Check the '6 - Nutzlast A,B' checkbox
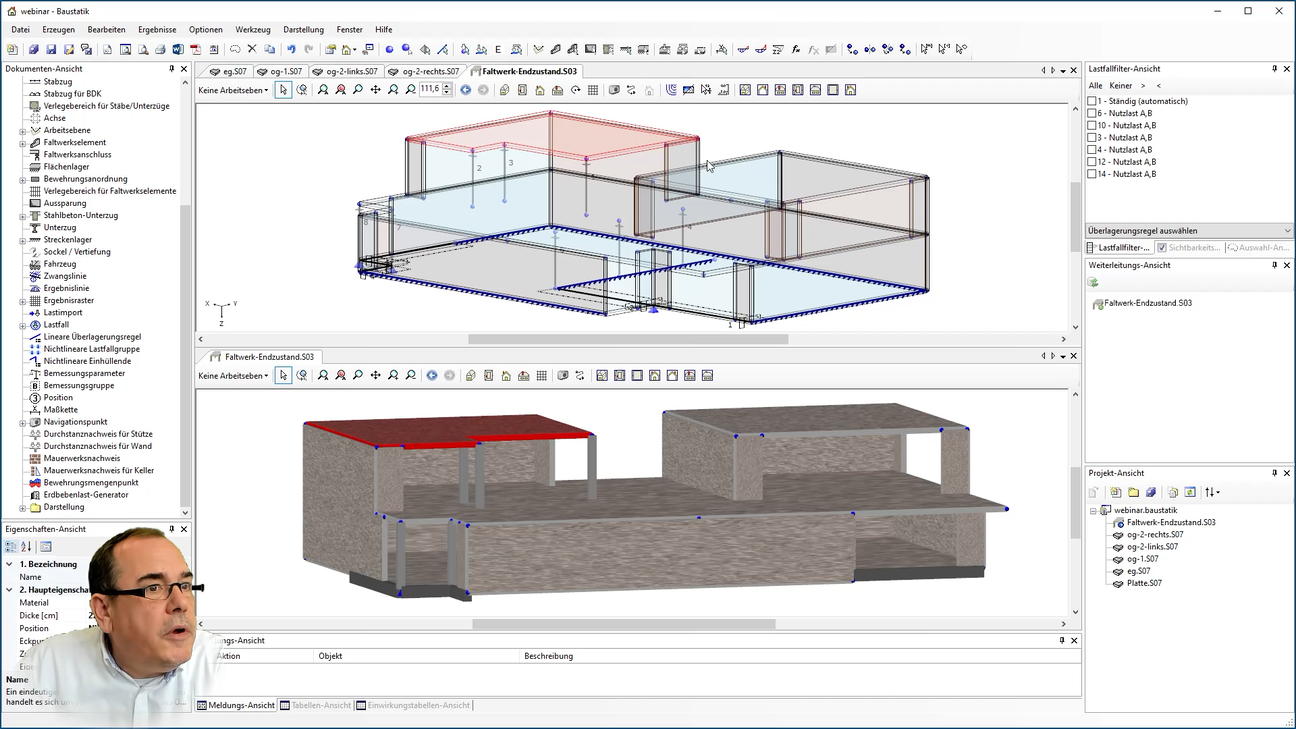Image resolution: width=1296 pixels, height=729 pixels. [x=1092, y=114]
